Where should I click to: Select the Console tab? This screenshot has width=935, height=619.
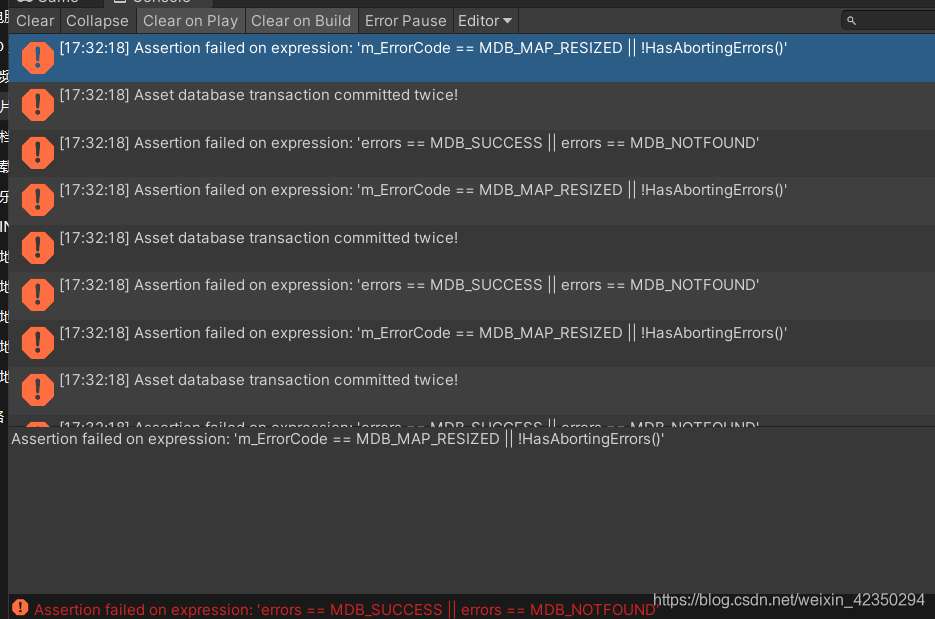(158, 2)
